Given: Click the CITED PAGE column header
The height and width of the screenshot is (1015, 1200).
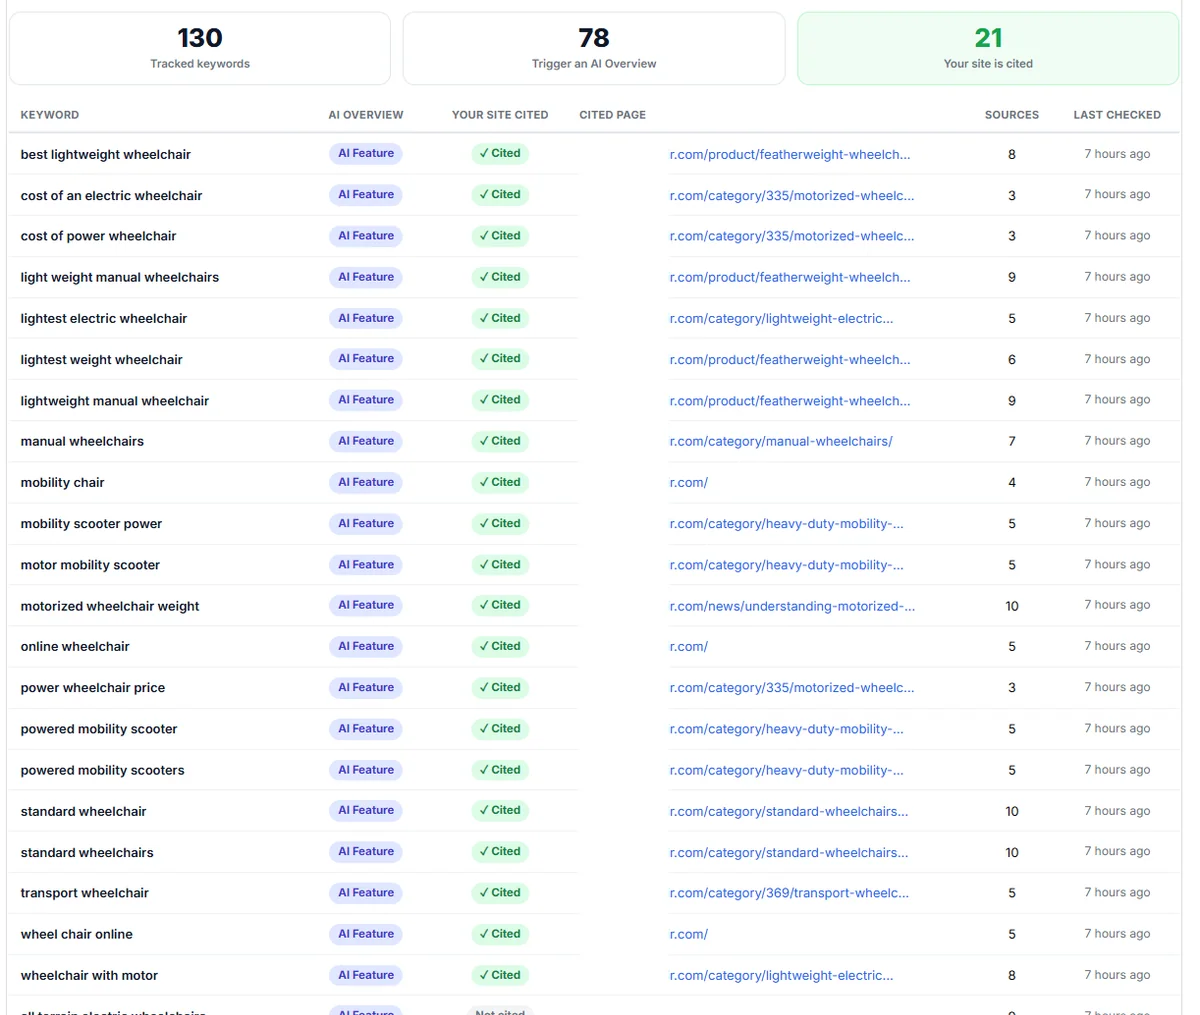Looking at the screenshot, I should click(612, 115).
